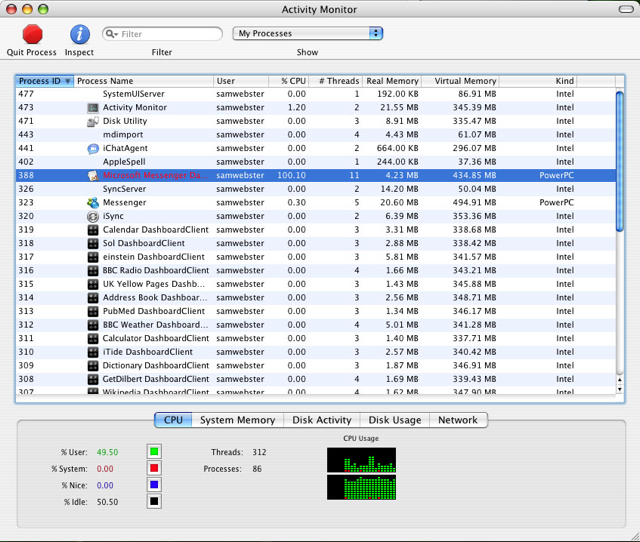
Task: Click the UK Yellow Pages Dashboard icon
Action: tap(93, 284)
